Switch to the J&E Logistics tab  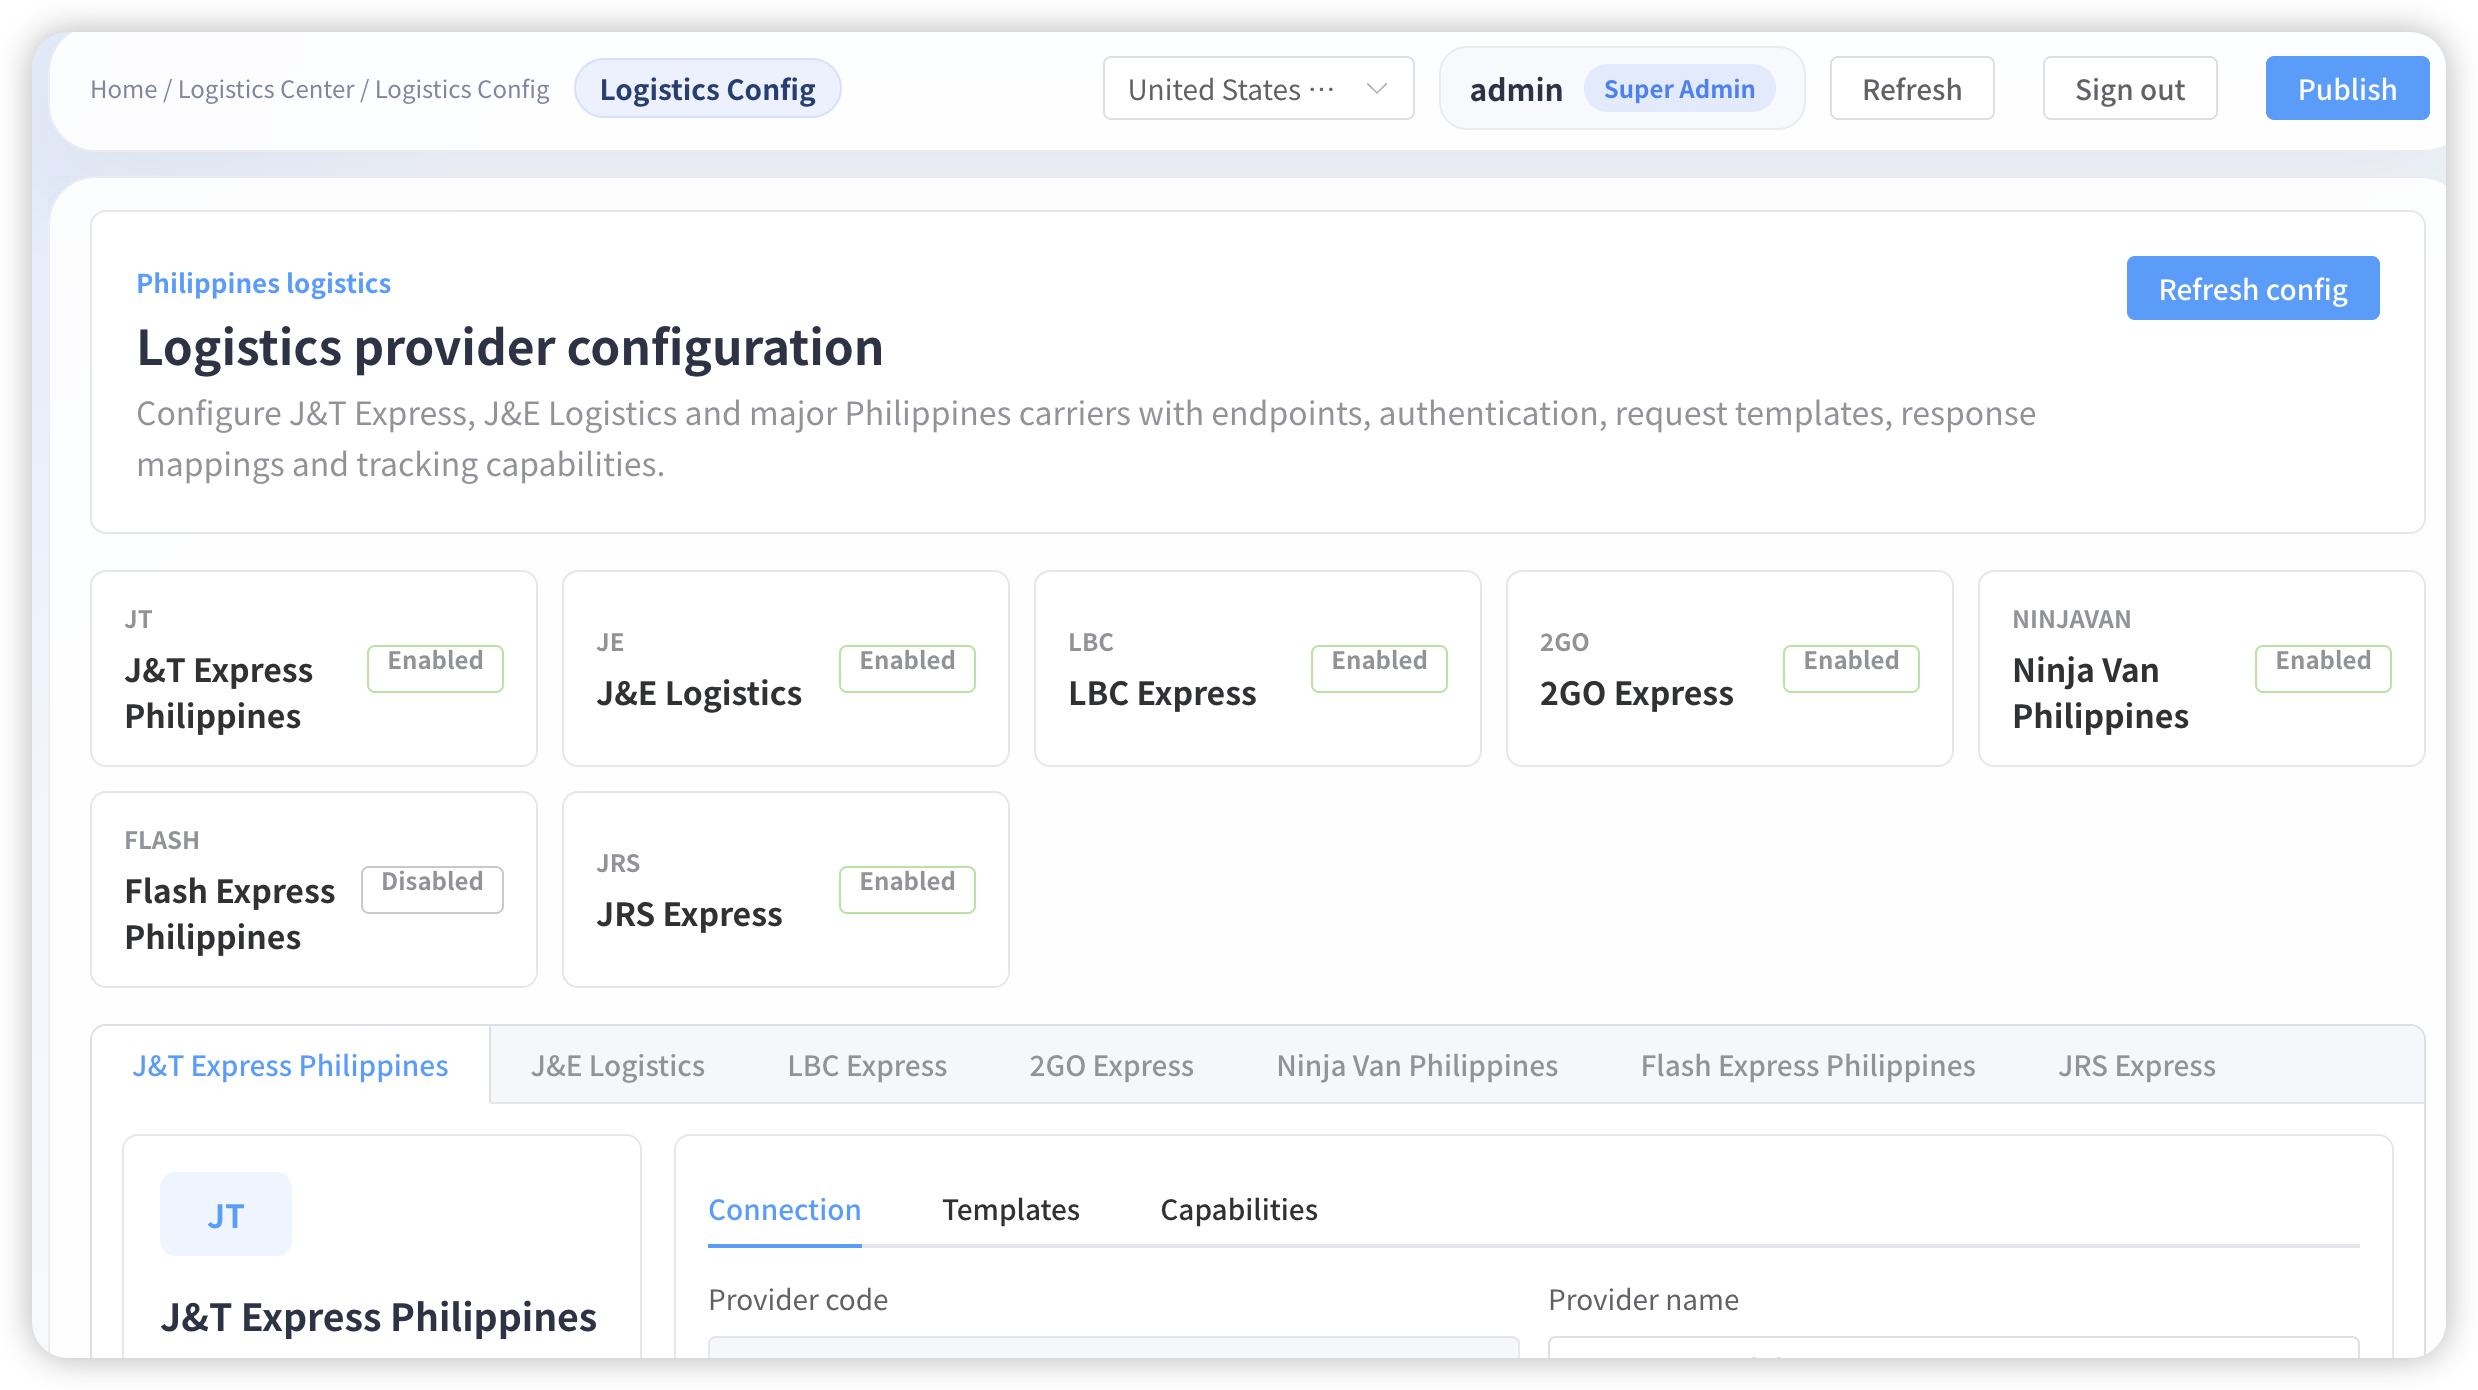618,1065
